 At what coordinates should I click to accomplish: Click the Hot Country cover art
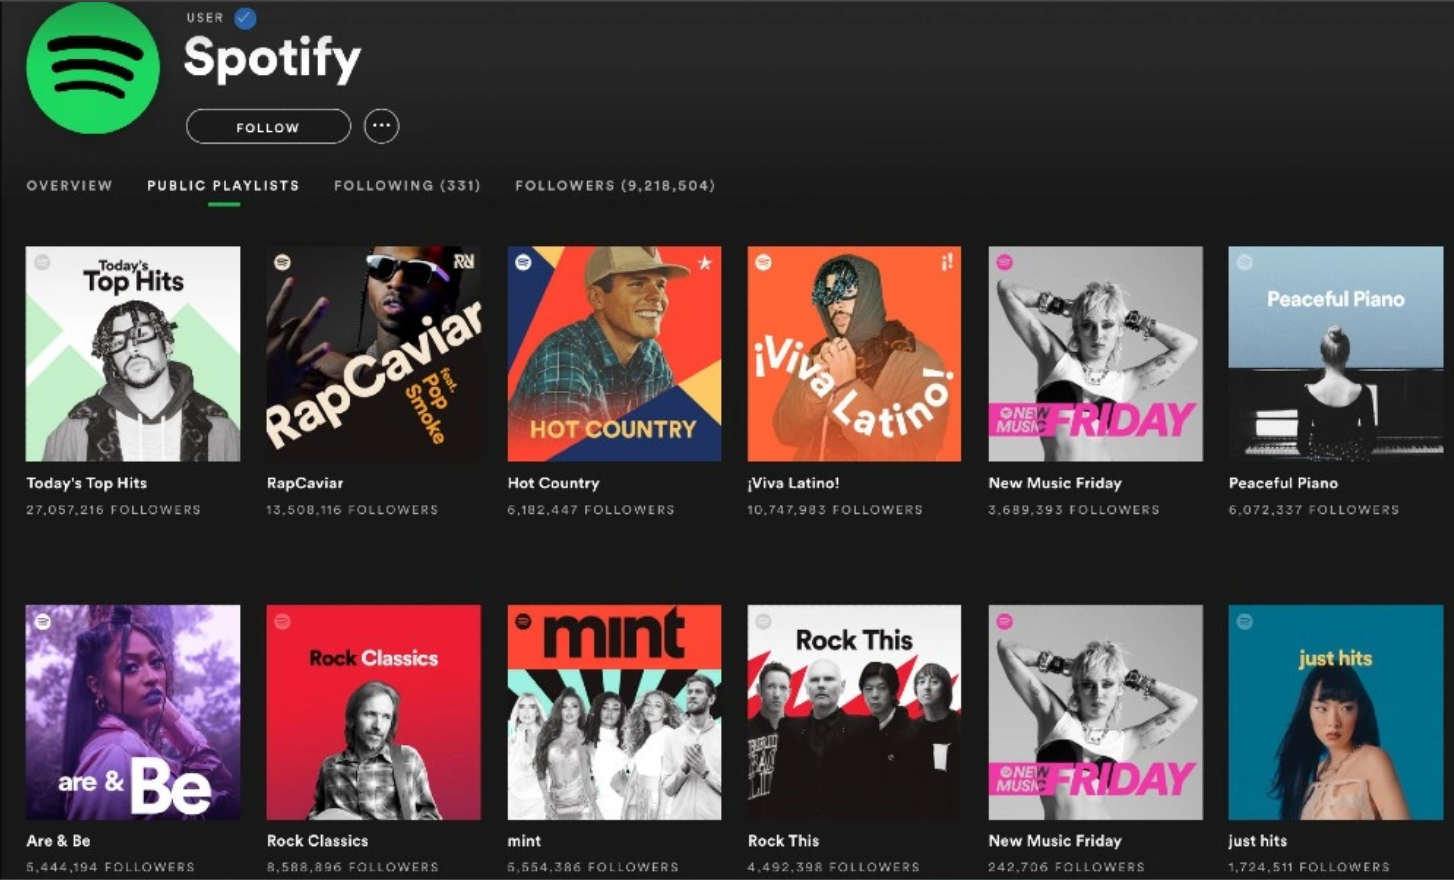[614, 354]
